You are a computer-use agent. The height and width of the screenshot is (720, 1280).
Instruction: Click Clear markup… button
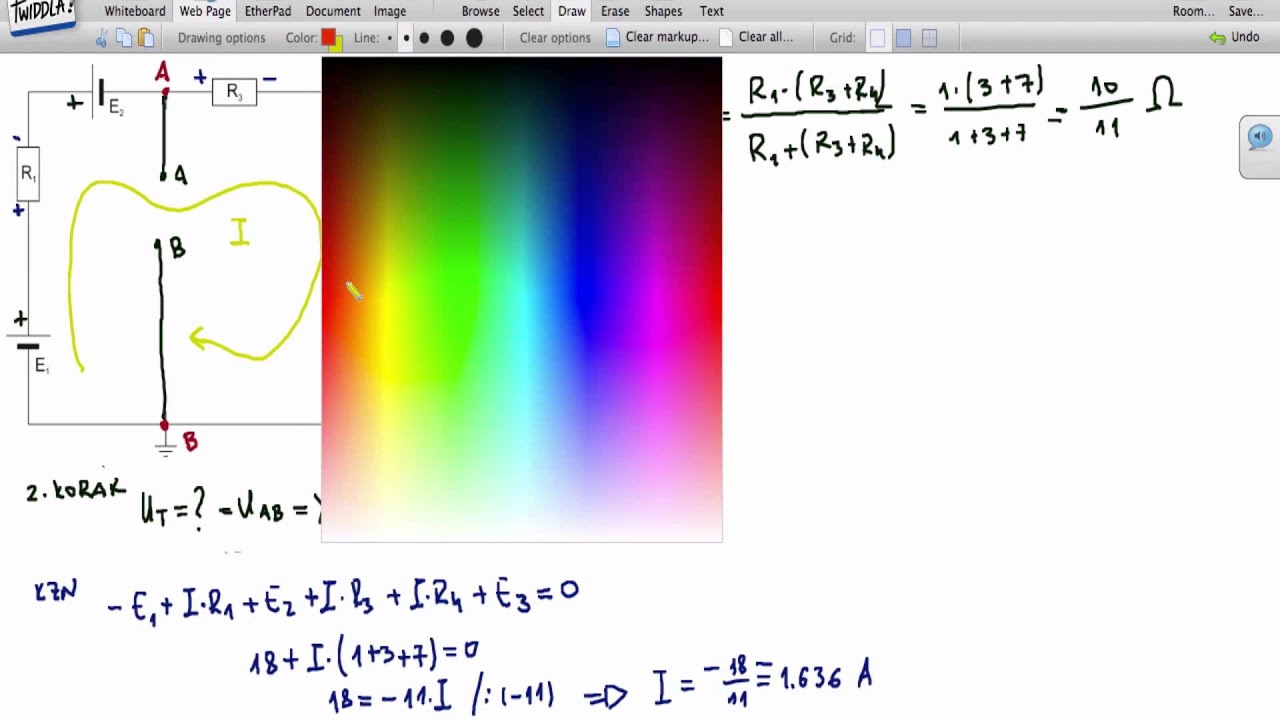(x=657, y=37)
